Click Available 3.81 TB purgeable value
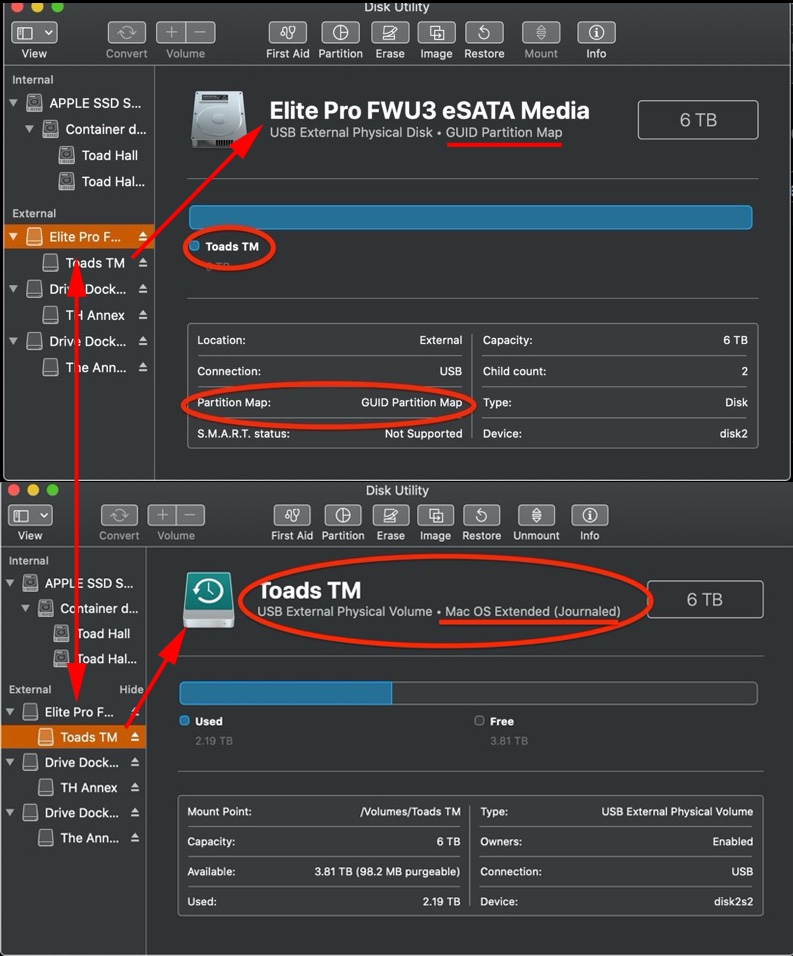The height and width of the screenshot is (956, 793). [387, 871]
